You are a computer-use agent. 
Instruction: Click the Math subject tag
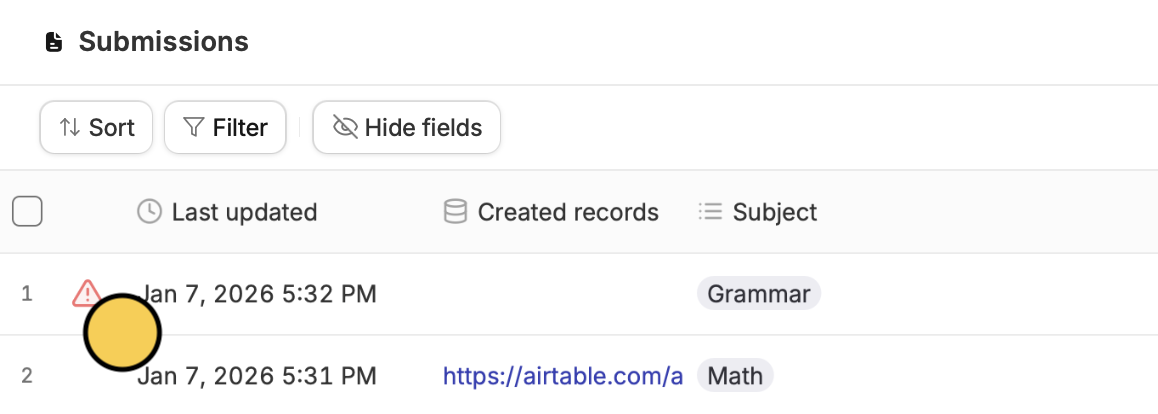tap(735, 376)
